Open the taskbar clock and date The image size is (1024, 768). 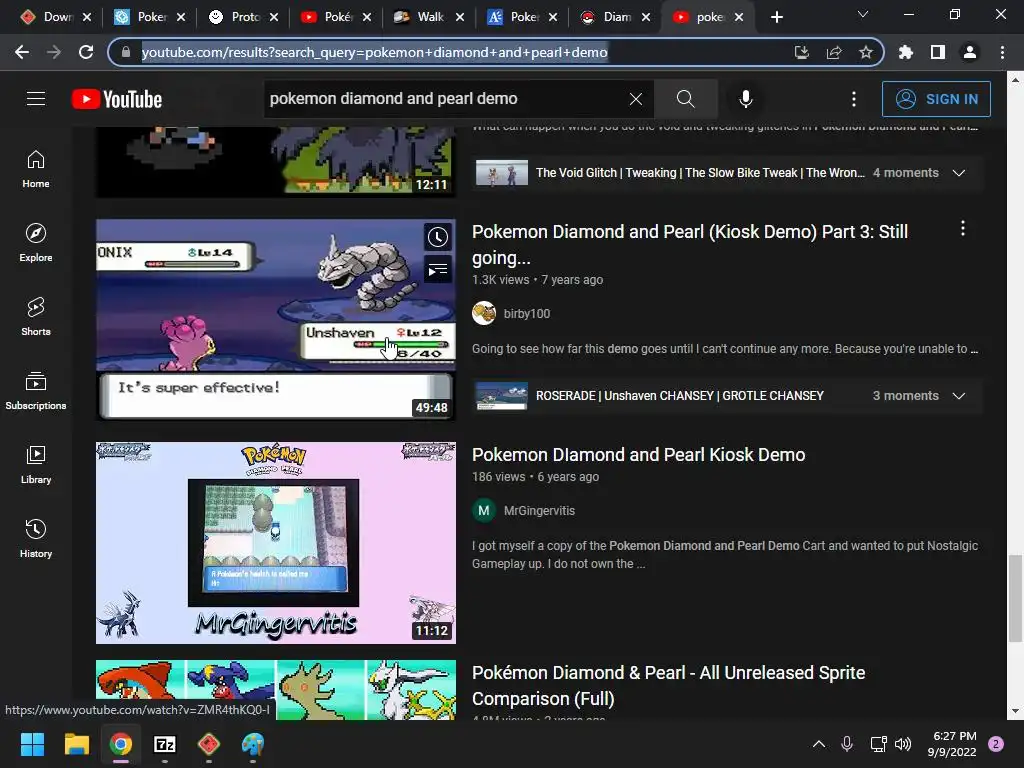[x=953, y=744]
